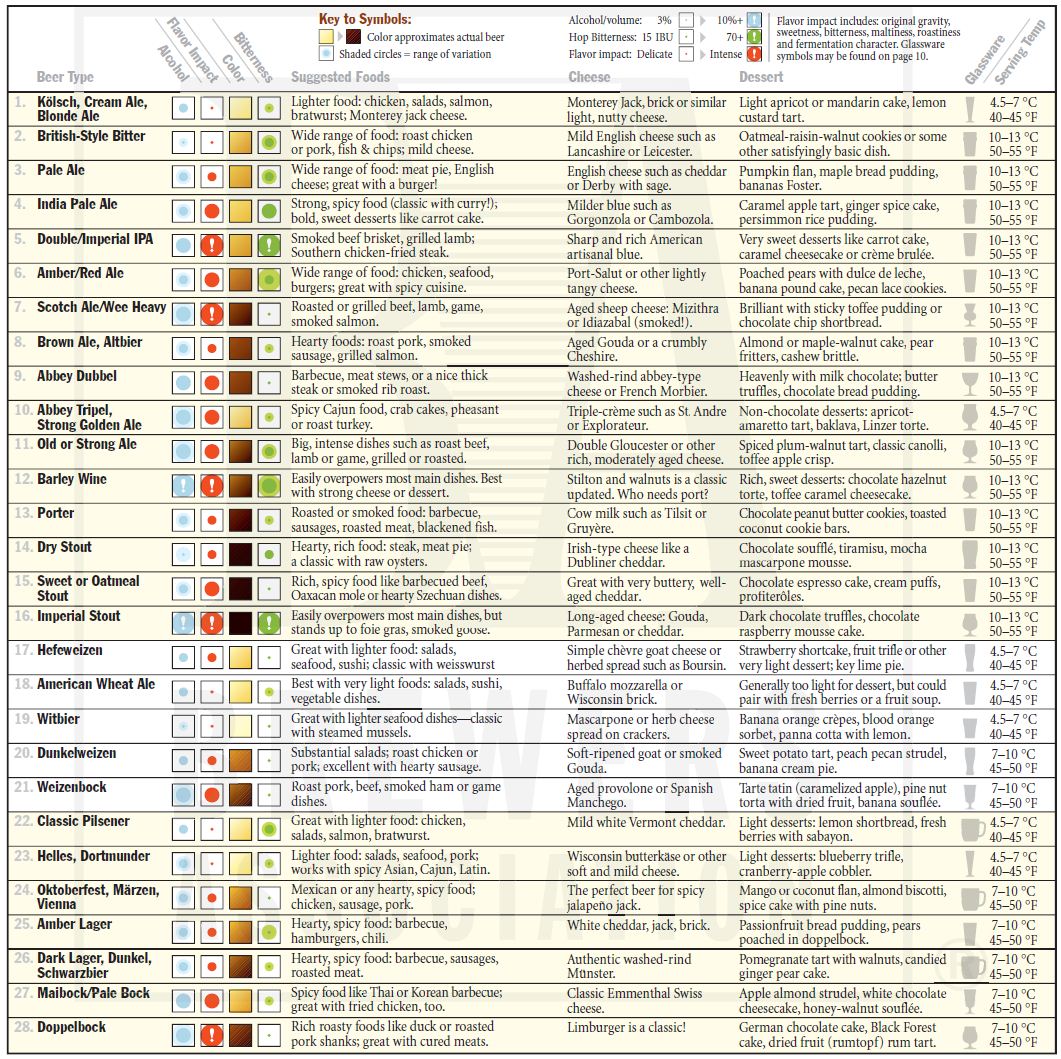1061x1059 pixels.
Task: Click the "Dessert" column header
Action: point(761,76)
